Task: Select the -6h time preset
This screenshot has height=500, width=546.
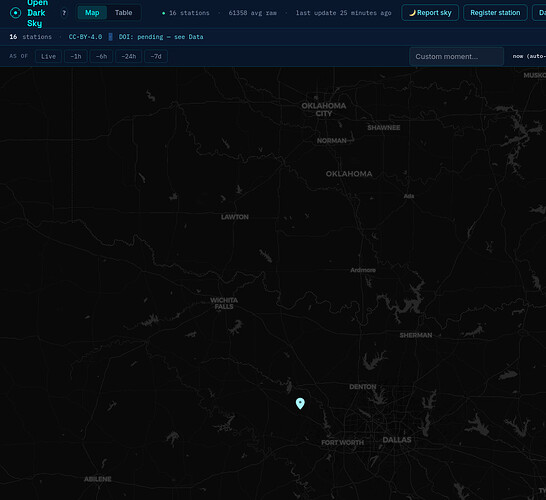Action: pyautogui.click(x=101, y=56)
